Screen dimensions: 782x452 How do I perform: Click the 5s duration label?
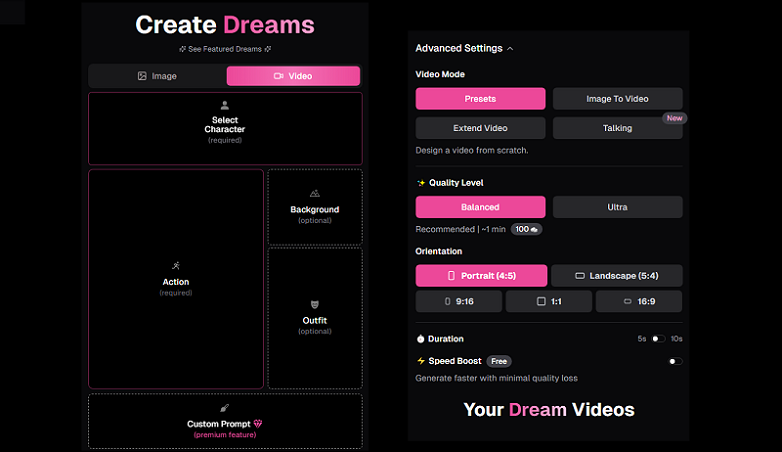pyautogui.click(x=641, y=339)
